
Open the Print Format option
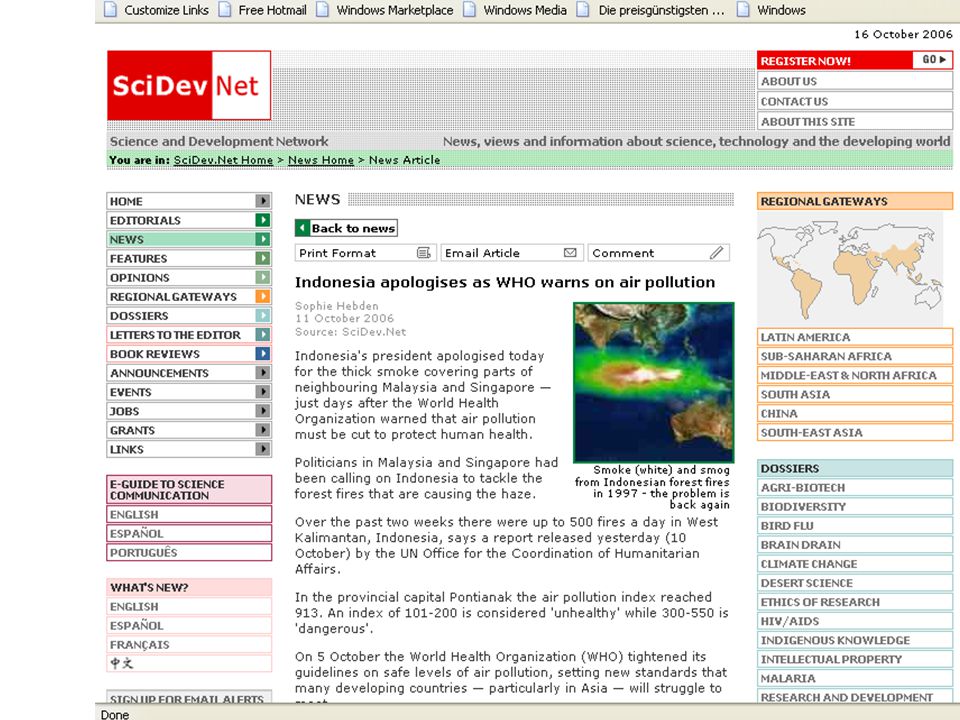365,253
